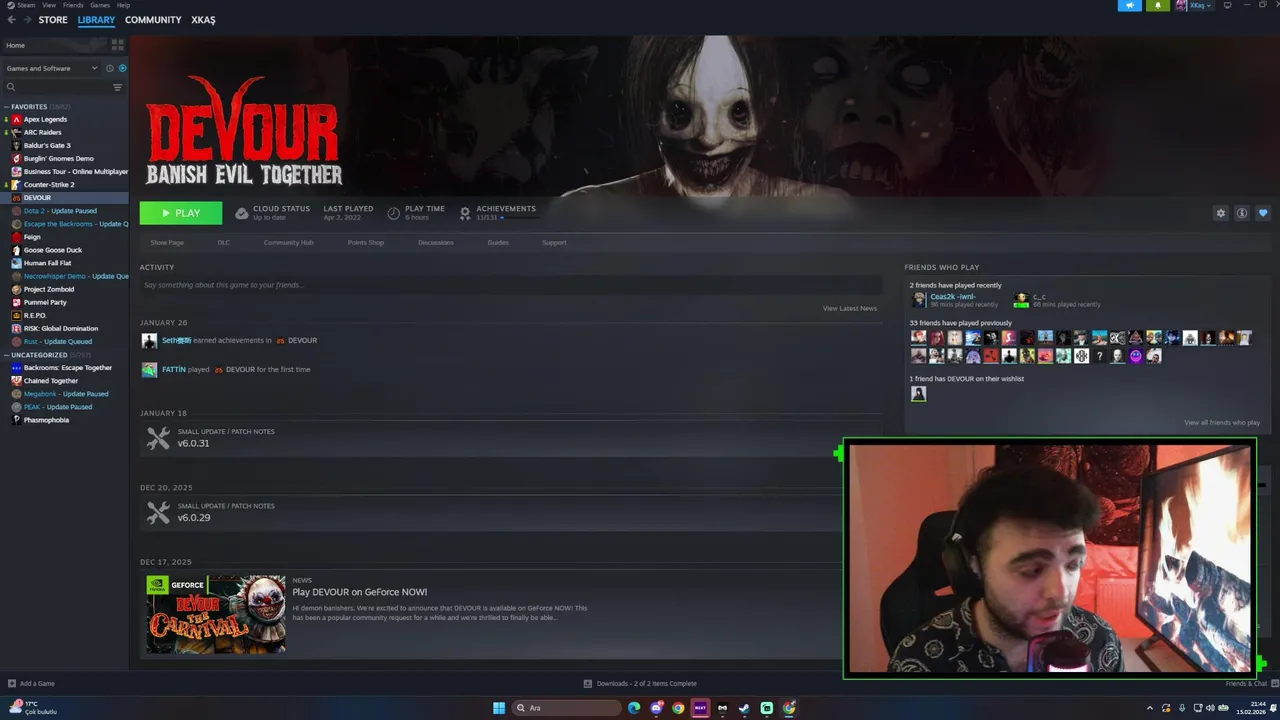
Task: Toggle the ready-to-play filter icon
Action: (x=122, y=68)
